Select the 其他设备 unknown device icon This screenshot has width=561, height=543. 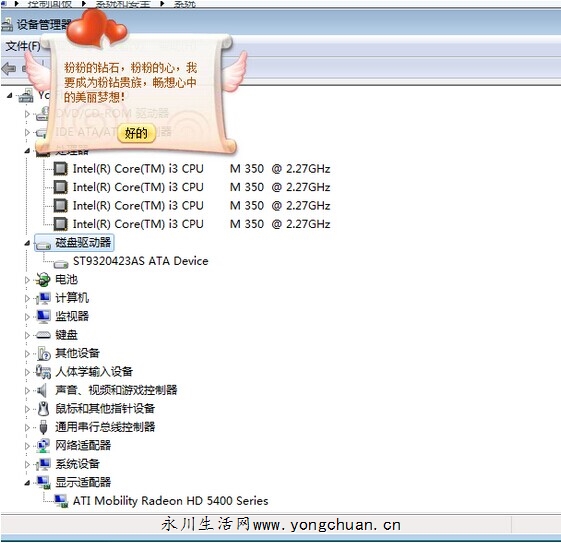pos(44,354)
